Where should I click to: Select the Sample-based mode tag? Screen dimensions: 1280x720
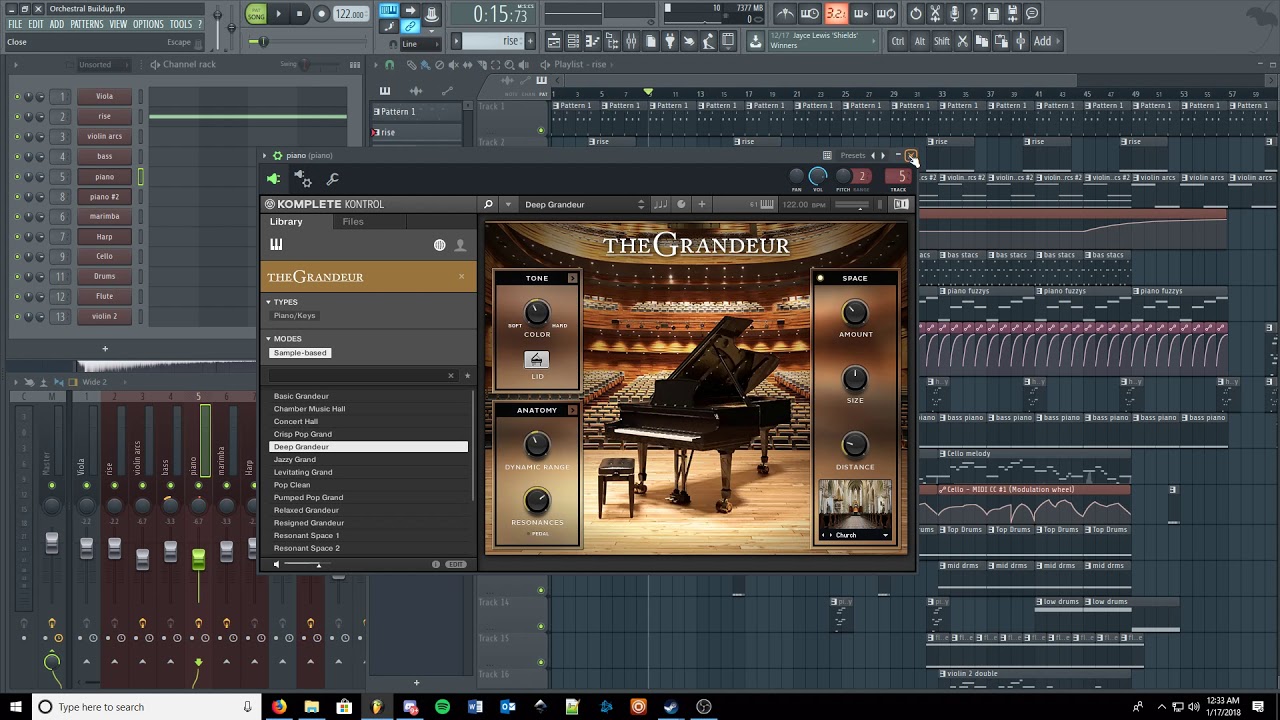tap(300, 353)
